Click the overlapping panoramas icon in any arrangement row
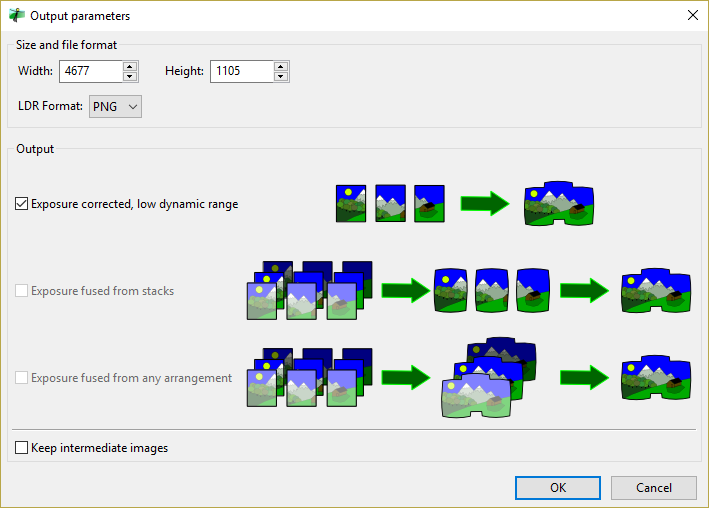The image size is (709, 508). (x=489, y=377)
